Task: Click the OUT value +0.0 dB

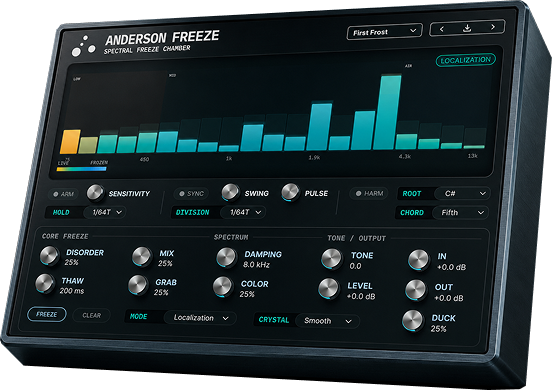Action: tap(449, 298)
